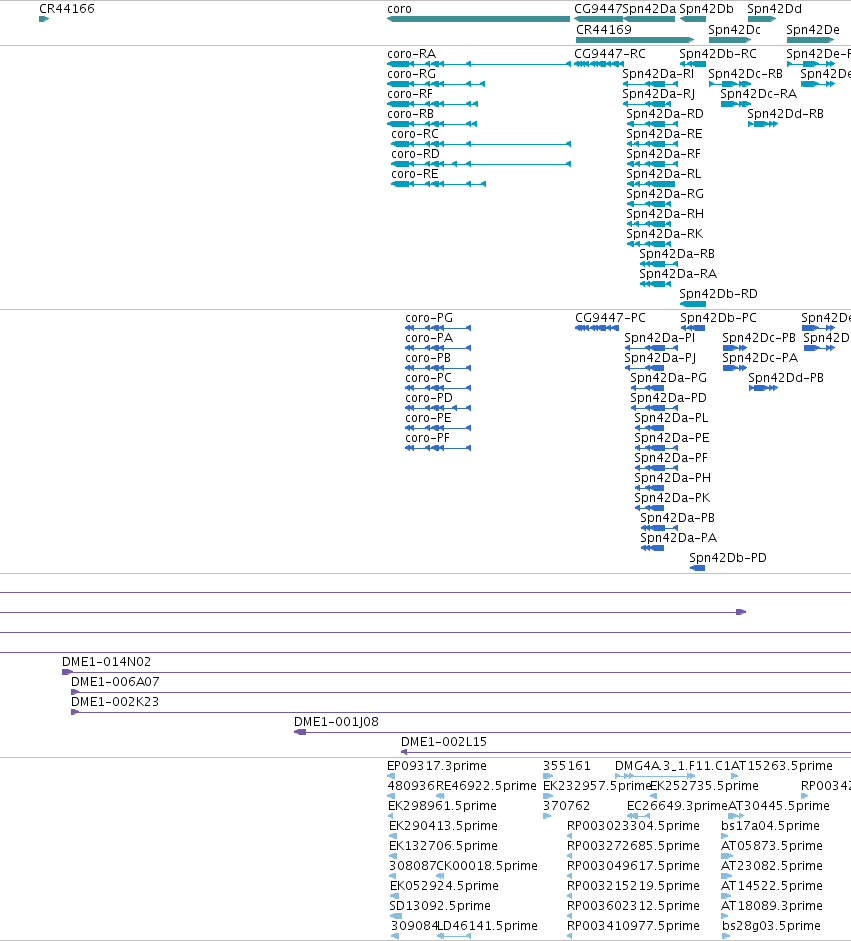Click transcript Spn42Da-RG
The image size is (851, 941).
coord(665,194)
